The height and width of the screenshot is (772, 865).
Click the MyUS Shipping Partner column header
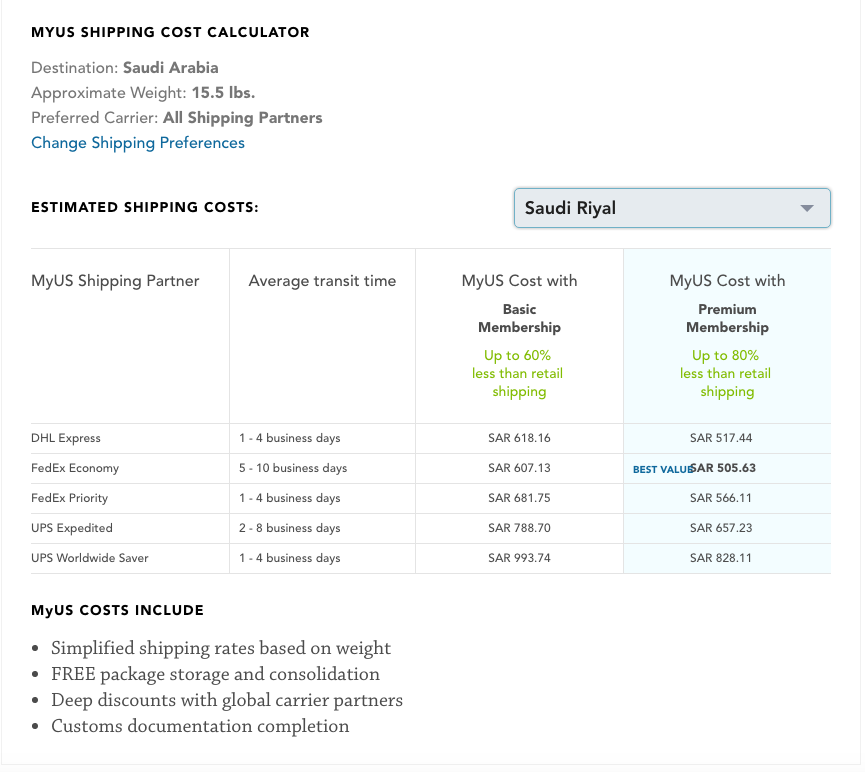coord(115,281)
